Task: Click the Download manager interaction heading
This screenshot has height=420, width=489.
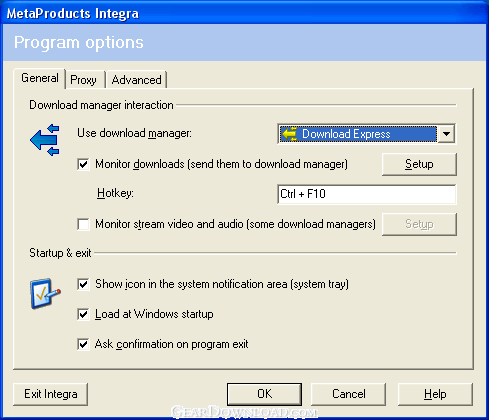Action: [101, 105]
